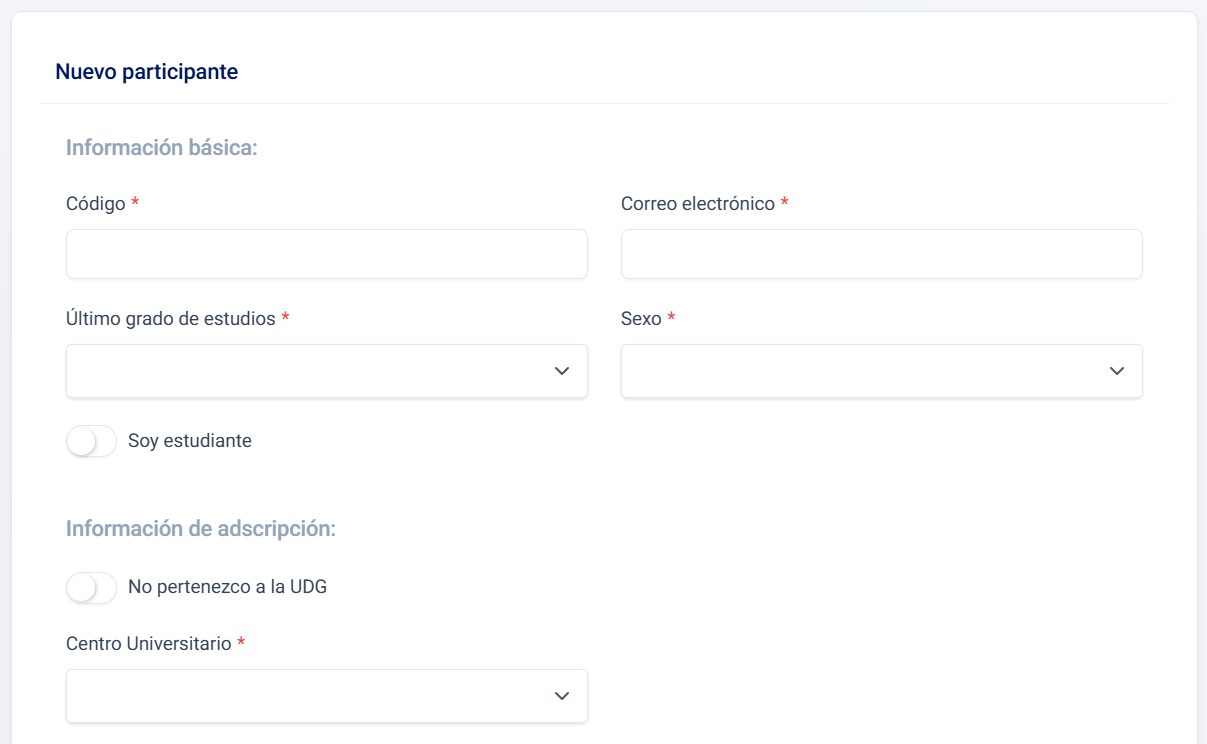Toggle the Soy estudiante switch

[x=92, y=441]
